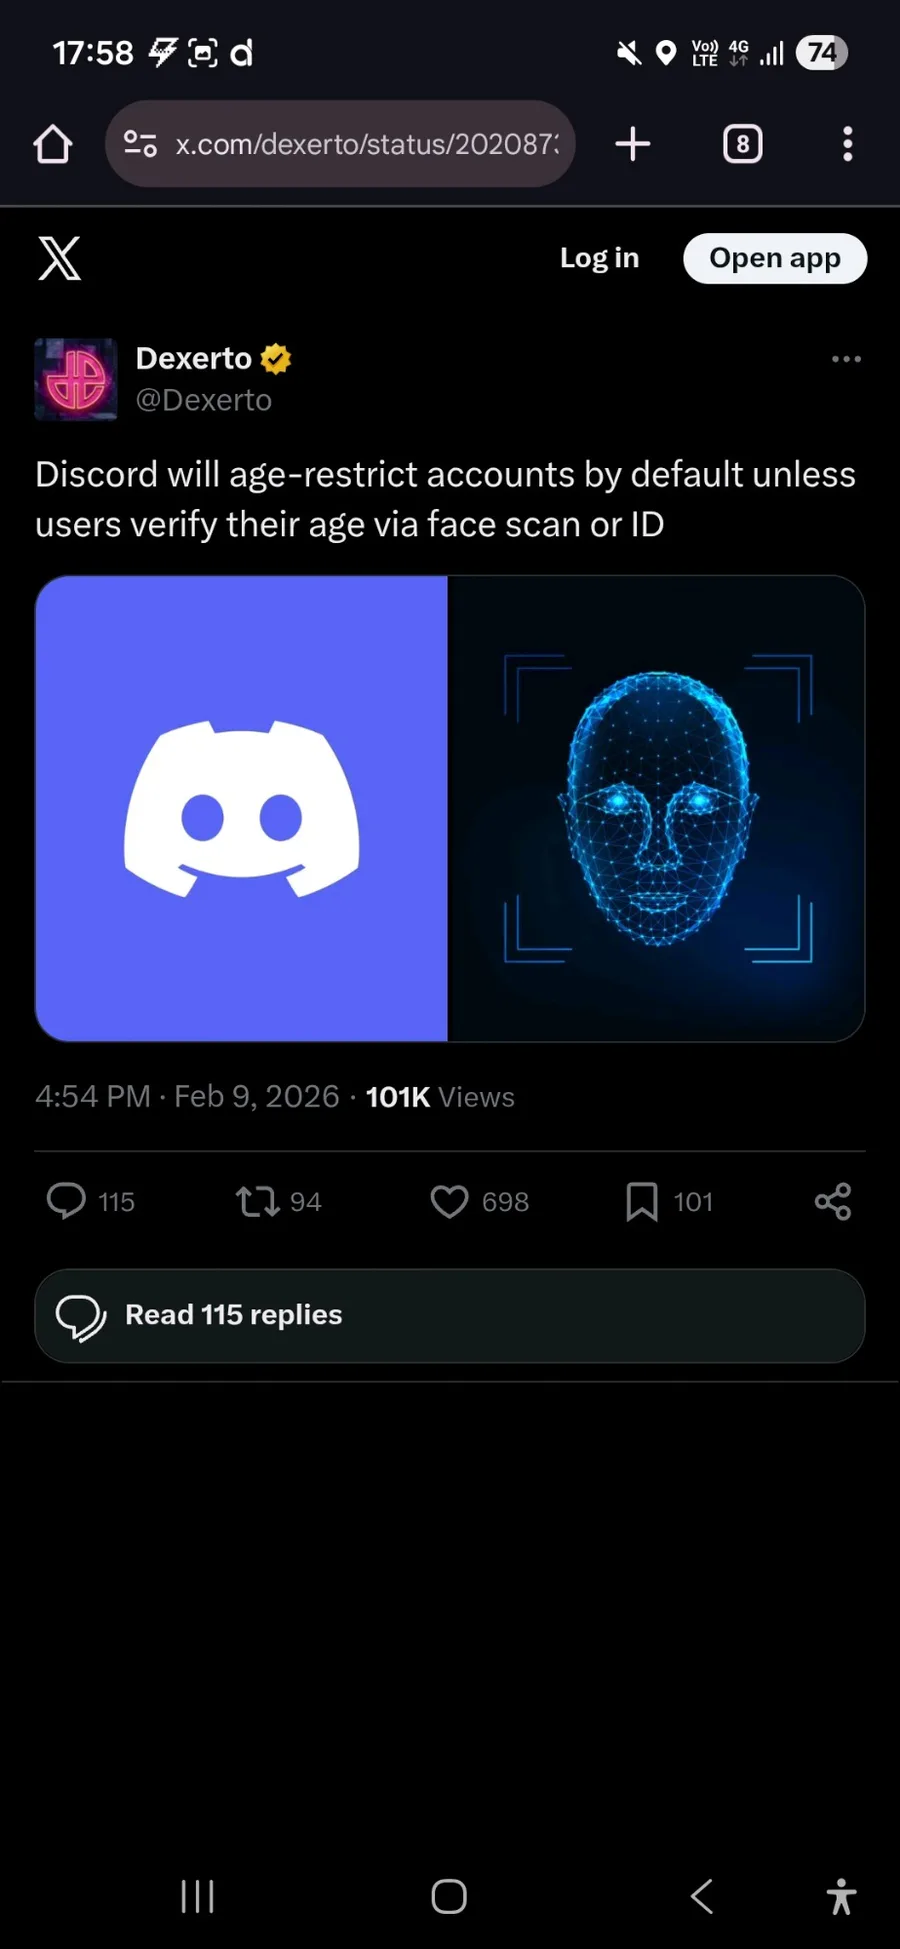Share the post via share icon
The image size is (900, 1949).
click(833, 1201)
